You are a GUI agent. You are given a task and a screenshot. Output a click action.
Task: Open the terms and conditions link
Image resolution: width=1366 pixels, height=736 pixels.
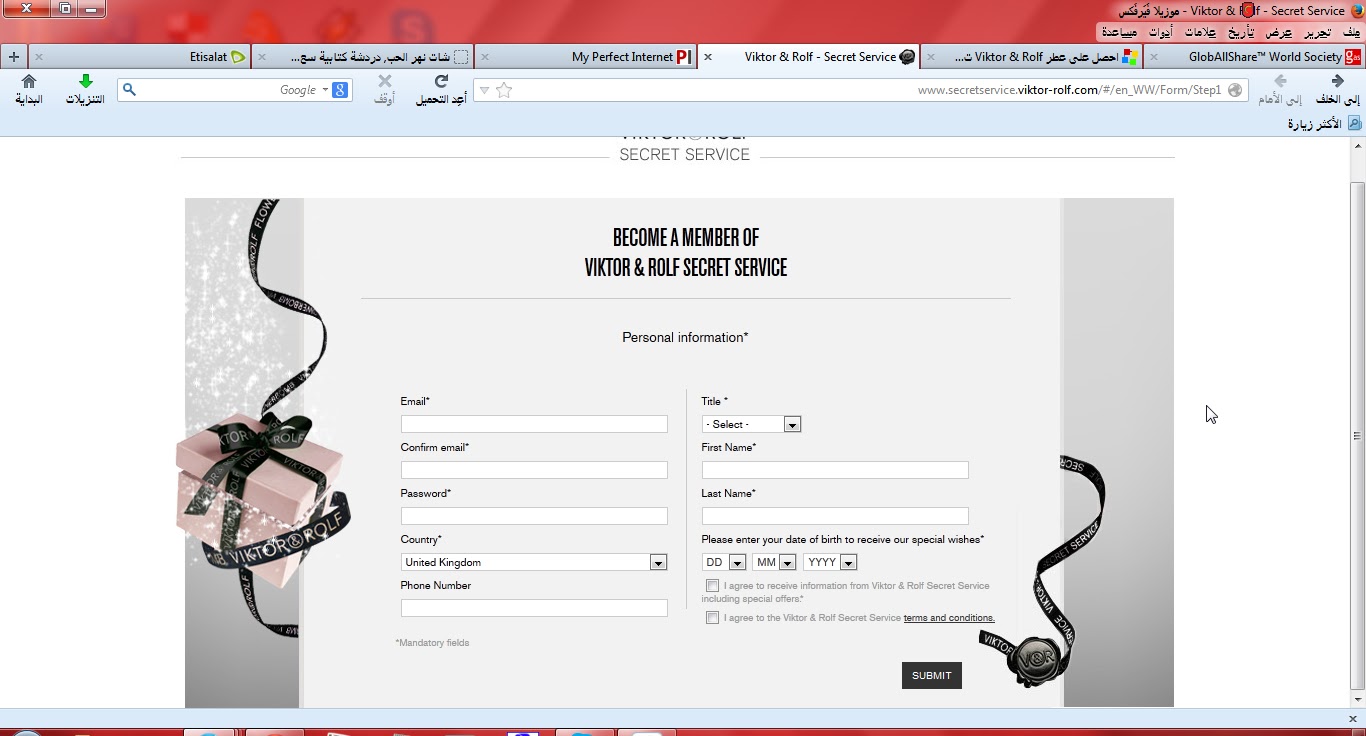pyautogui.click(x=949, y=618)
